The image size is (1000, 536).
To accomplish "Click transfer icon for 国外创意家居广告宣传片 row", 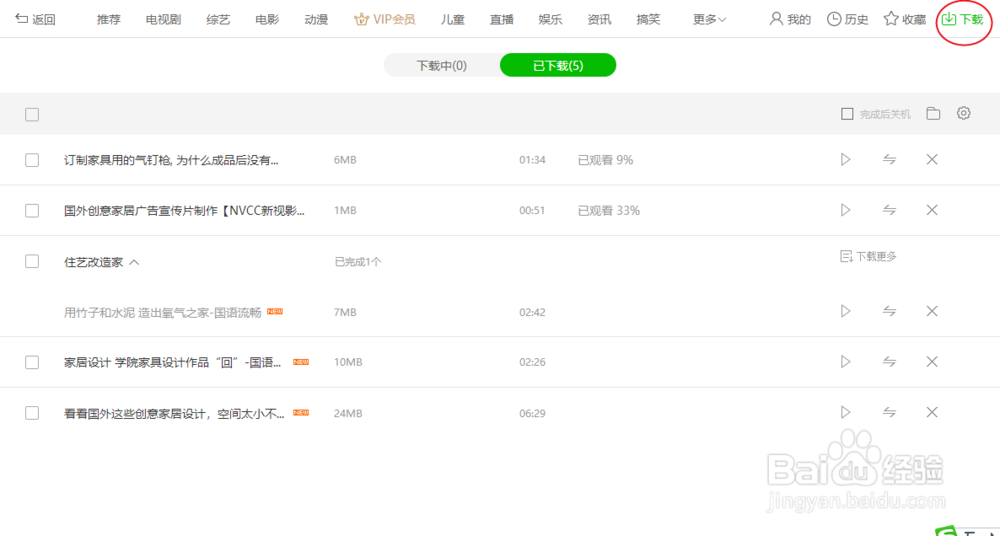I will 890,210.
